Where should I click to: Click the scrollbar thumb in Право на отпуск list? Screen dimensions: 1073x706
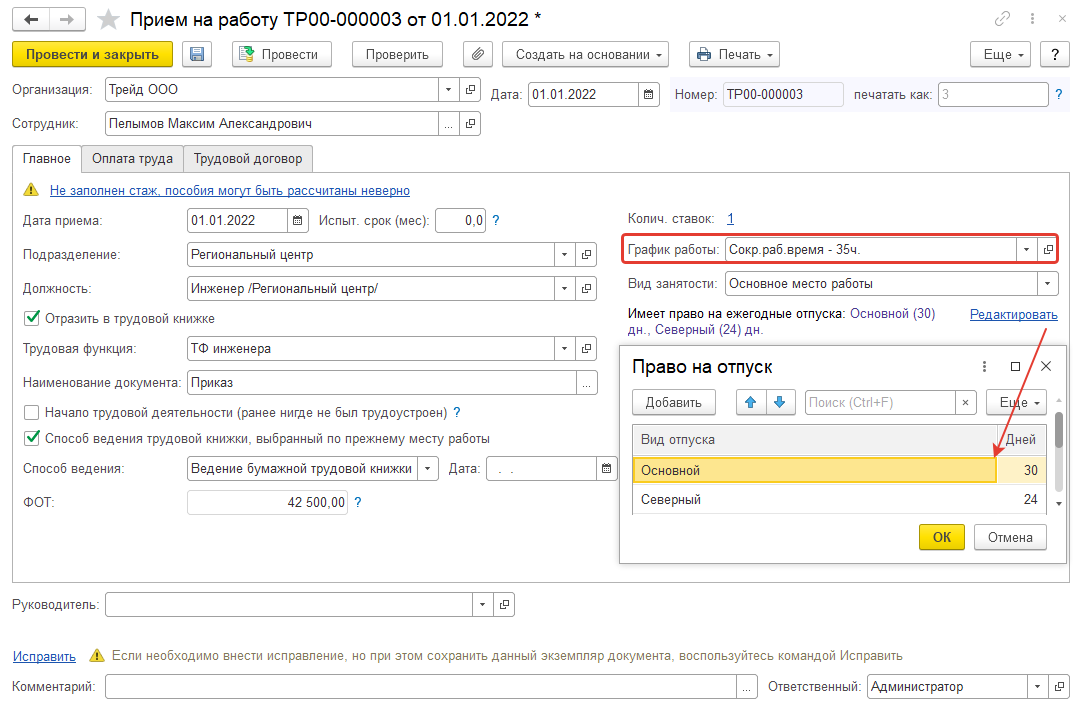coord(1059,430)
